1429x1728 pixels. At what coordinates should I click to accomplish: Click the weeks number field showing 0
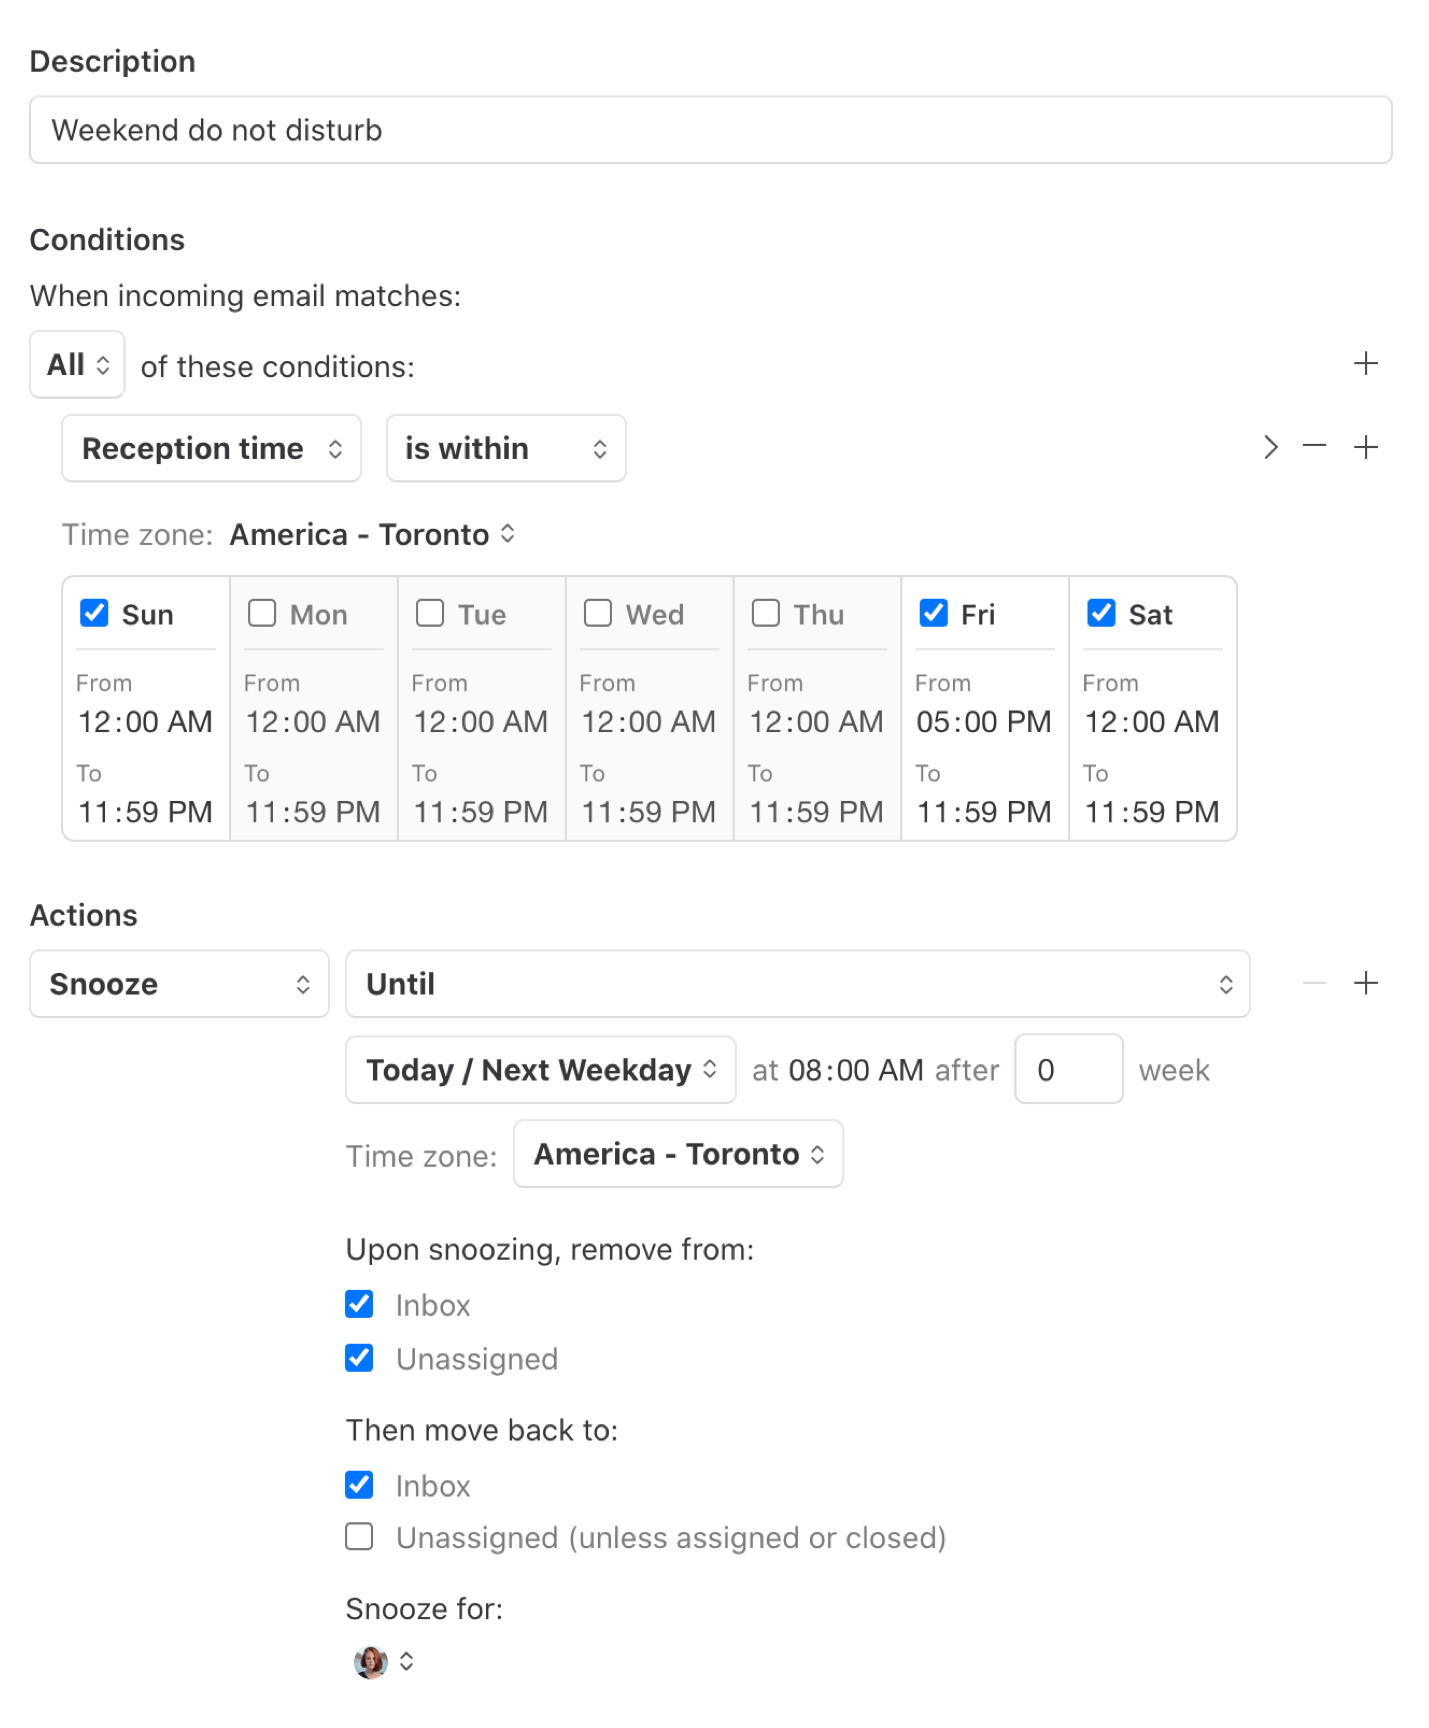point(1067,1070)
